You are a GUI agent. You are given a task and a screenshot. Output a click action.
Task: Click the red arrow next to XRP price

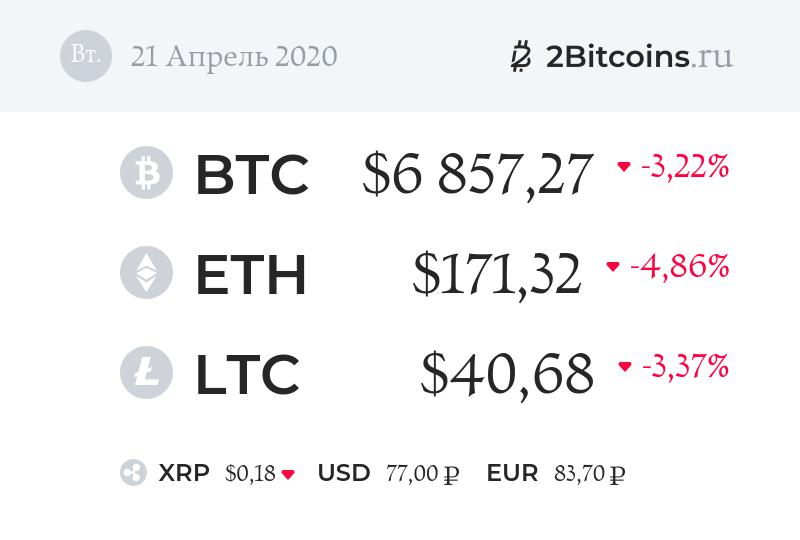tap(288, 474)
